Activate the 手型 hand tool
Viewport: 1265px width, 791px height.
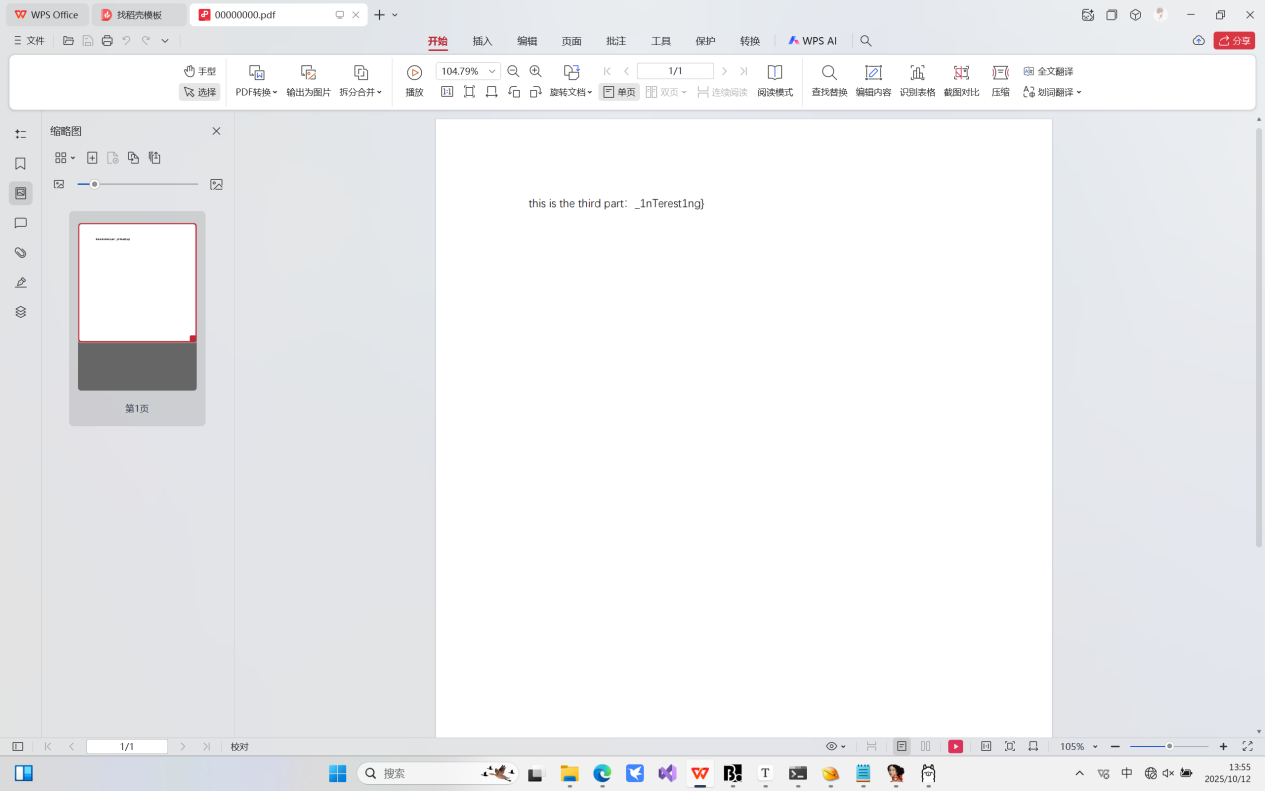click(200, 71)
